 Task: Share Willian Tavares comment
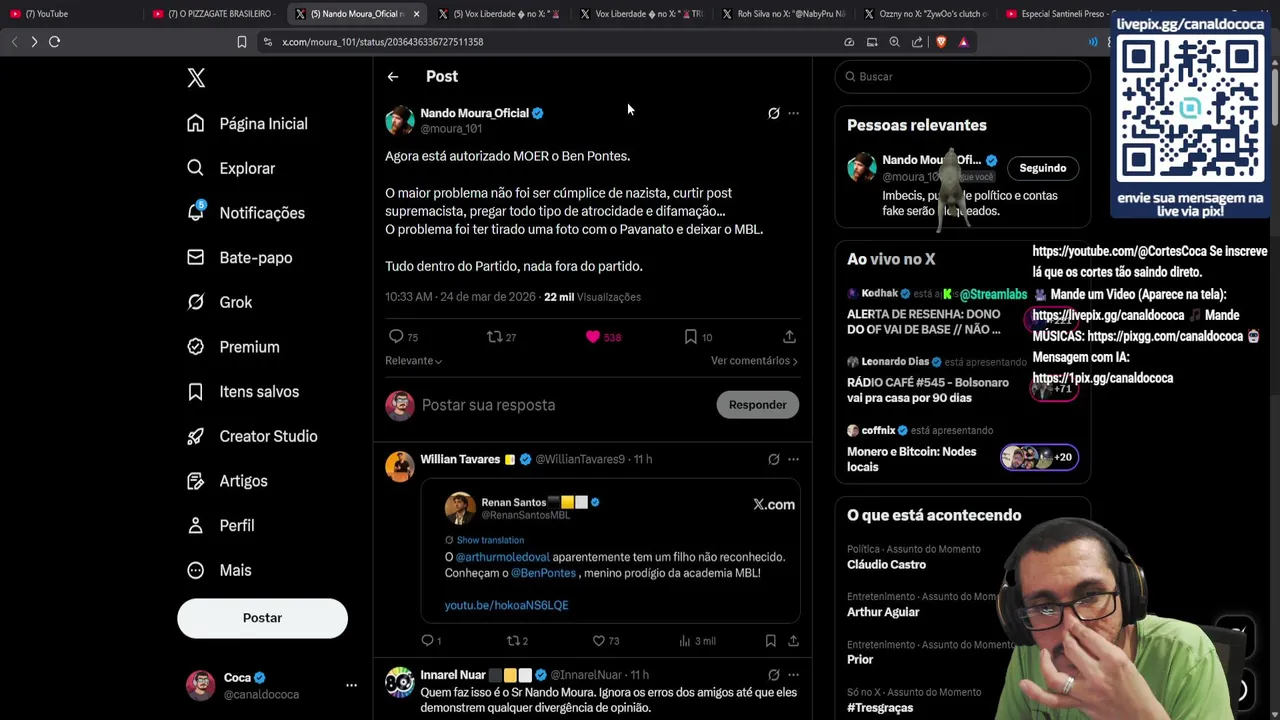point(793,641)
